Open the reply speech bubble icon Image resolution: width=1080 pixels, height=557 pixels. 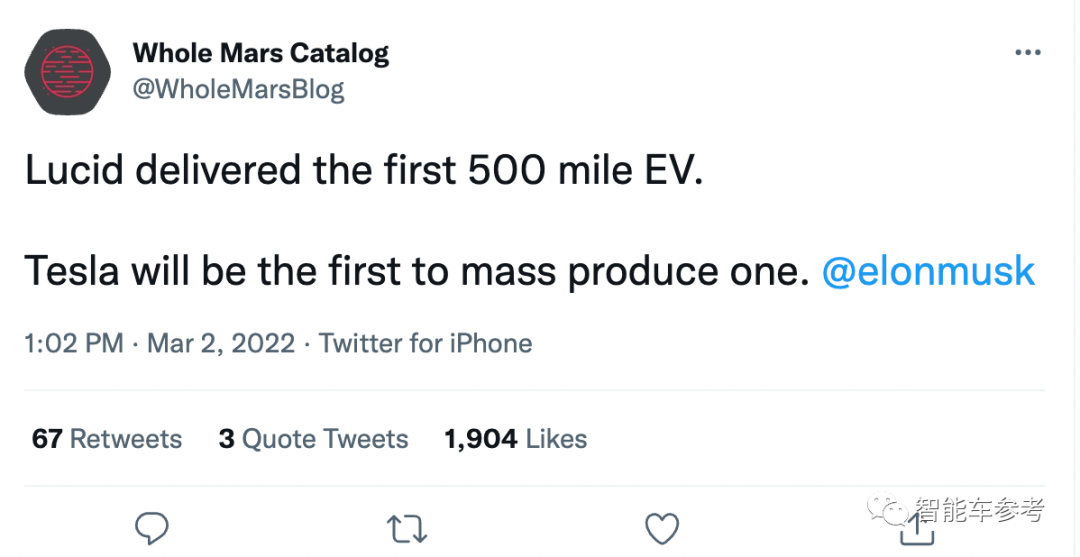click(x=151, y=528)
